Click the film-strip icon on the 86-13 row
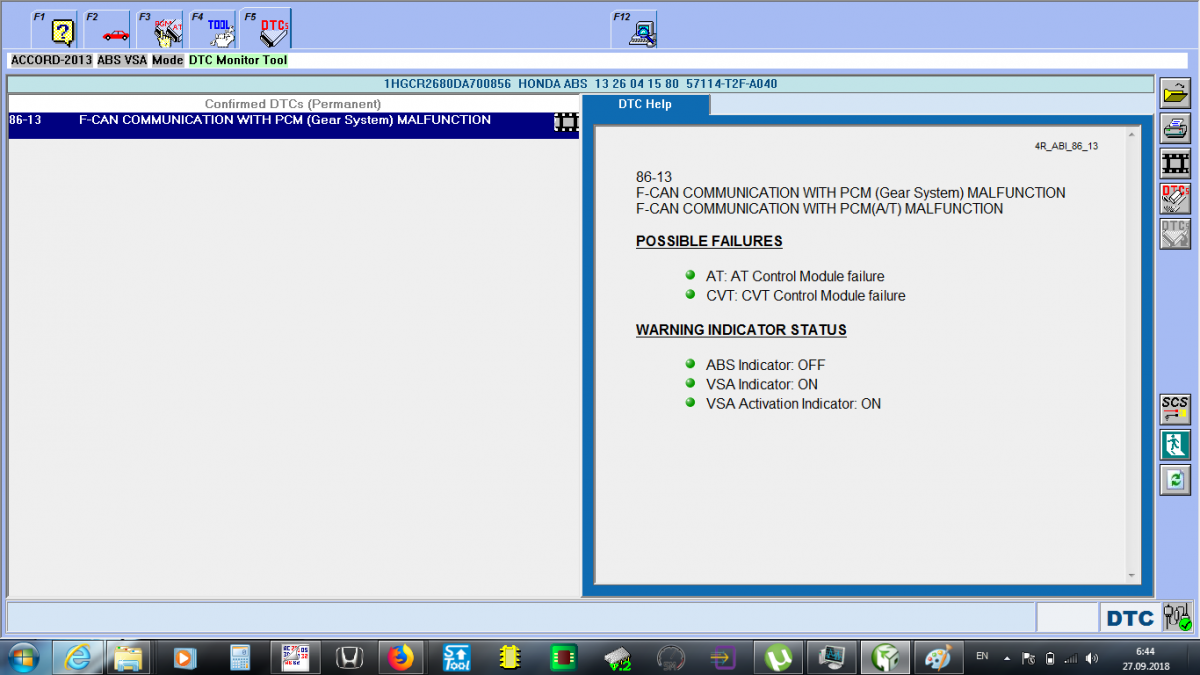The image size is (1200, 675). point(566,121)
